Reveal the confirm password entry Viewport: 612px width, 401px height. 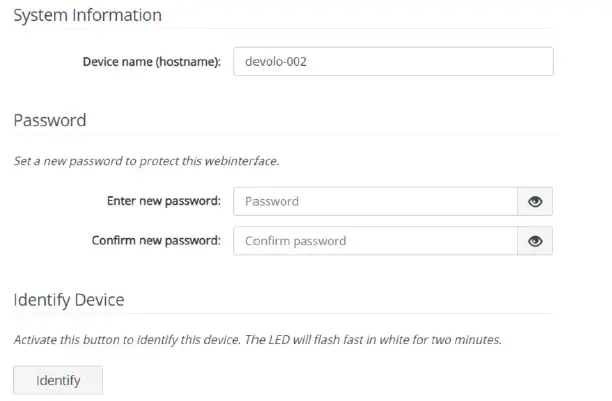click(x=535, y=241)
